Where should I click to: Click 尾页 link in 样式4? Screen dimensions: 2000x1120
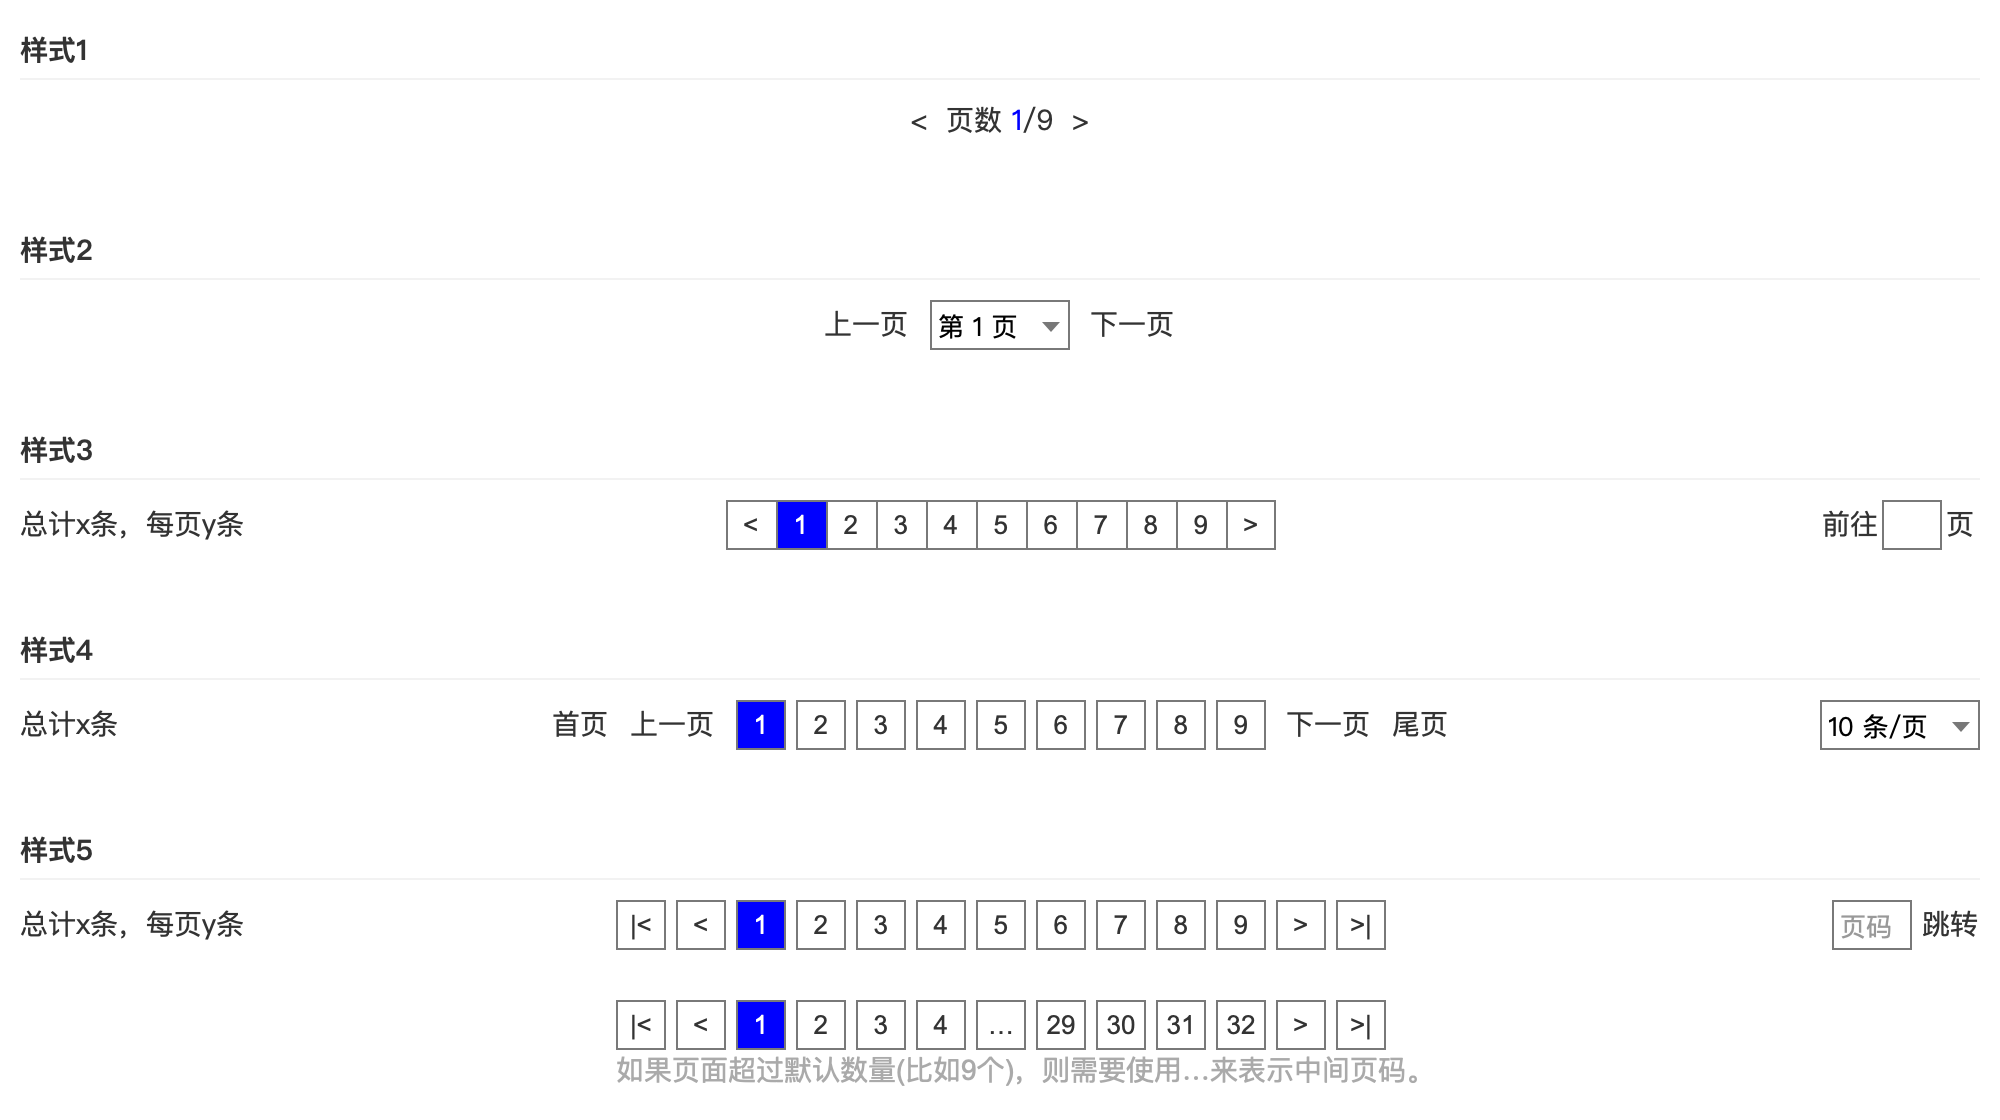point(1419,724)
